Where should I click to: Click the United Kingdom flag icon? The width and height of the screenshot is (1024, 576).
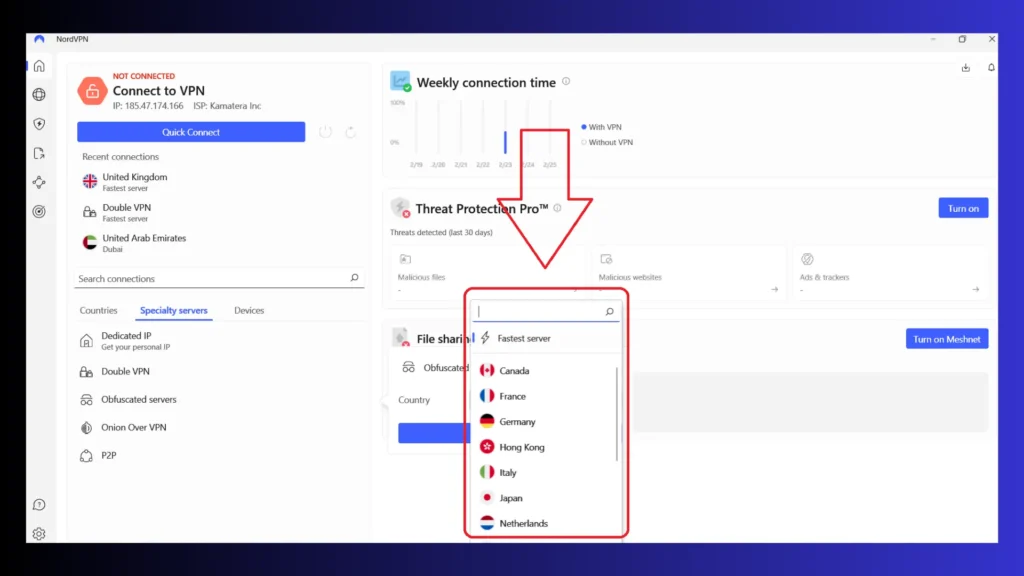[90, 182]
